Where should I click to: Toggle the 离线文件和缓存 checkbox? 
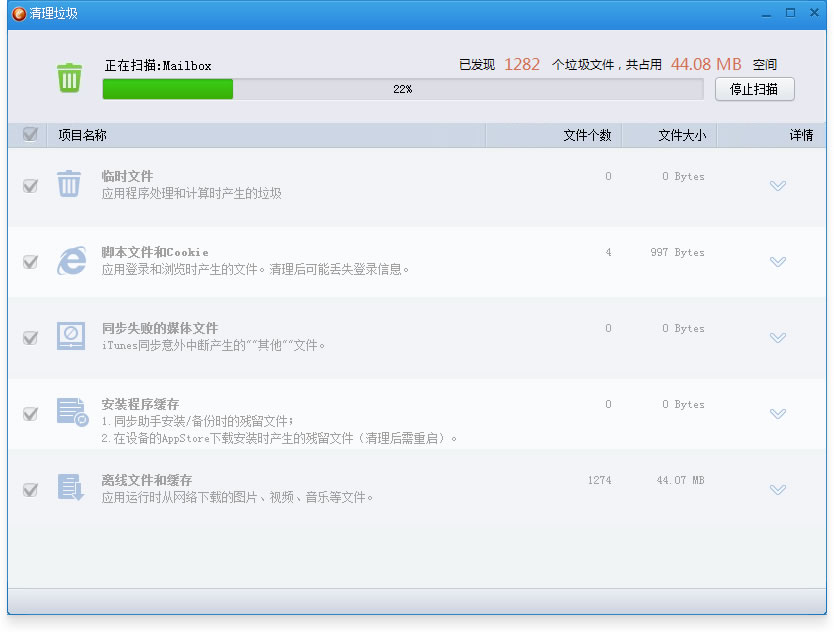[x=30, y=490]
